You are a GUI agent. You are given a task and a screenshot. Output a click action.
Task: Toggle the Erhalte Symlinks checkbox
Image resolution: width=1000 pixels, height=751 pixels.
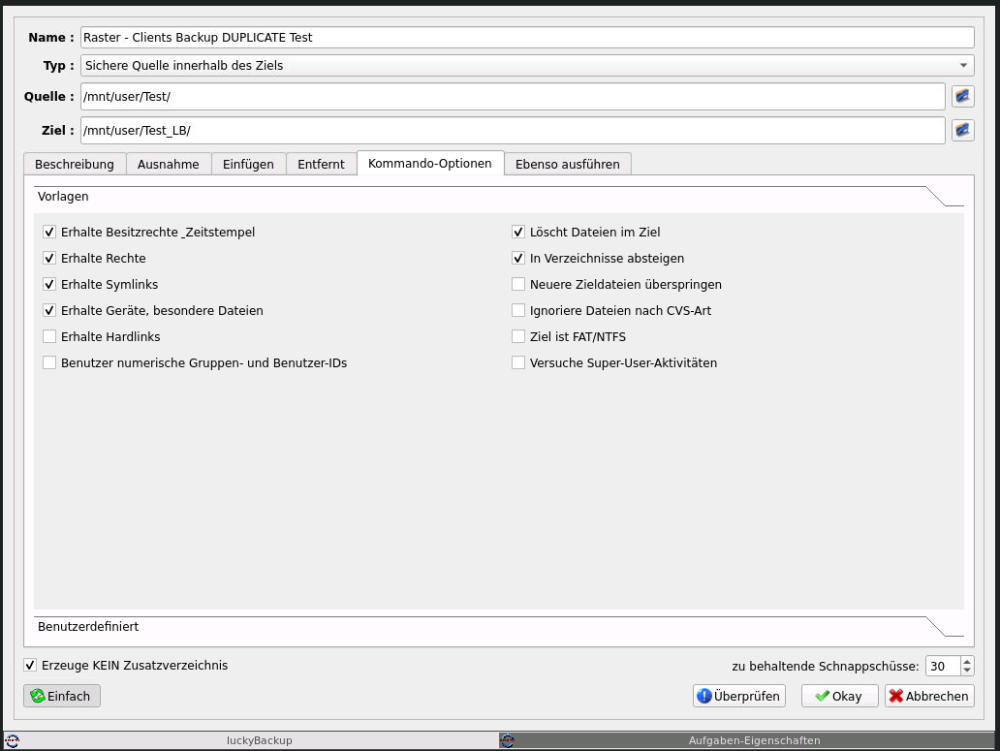(x=49, y=284)
